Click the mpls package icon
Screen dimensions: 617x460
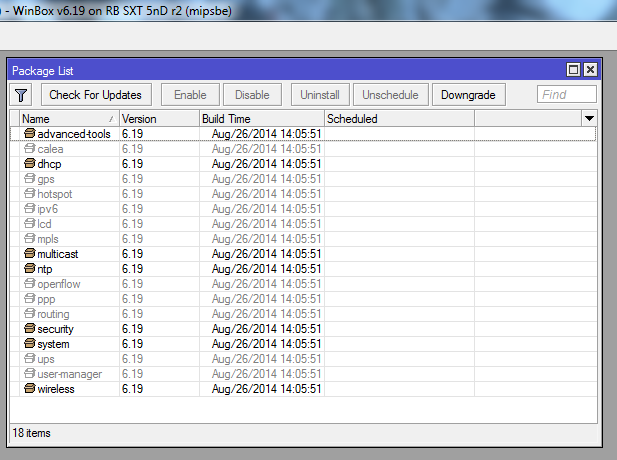pos(30,238)
